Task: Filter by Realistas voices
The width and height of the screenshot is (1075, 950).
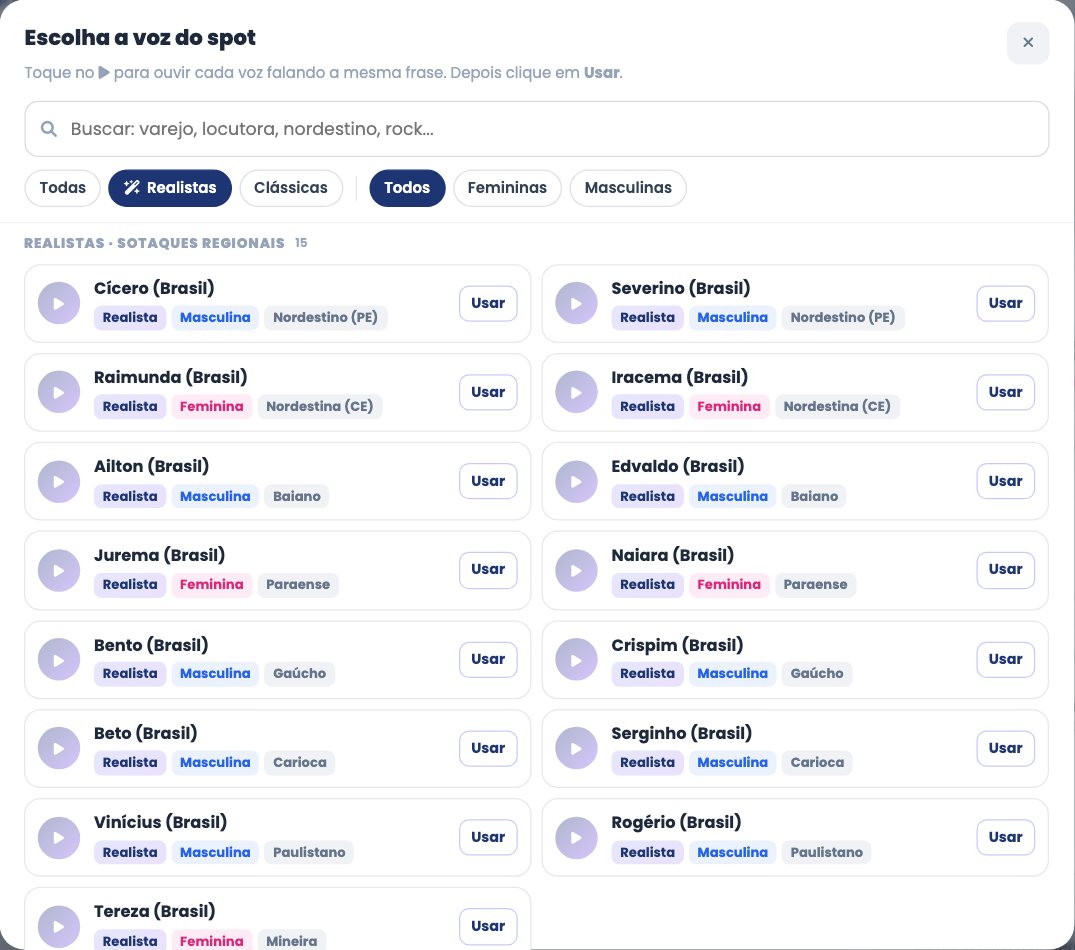Action: 170,188
